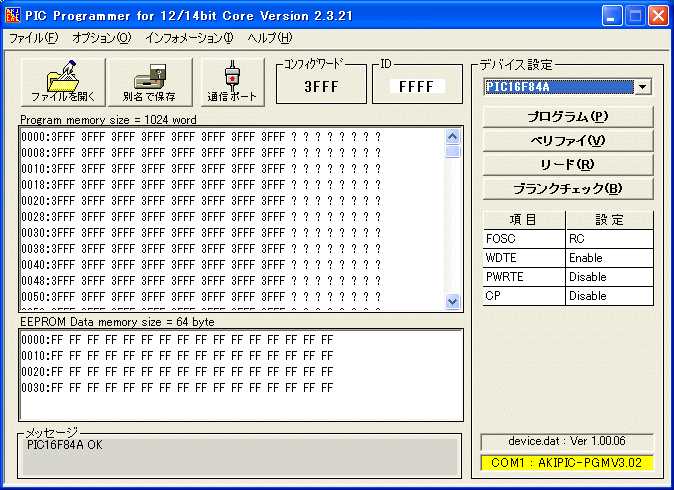This screenshot has width=674, height=490.
Task: Expand the PIC16F84A device dropdown
Action: pos(642,87)
